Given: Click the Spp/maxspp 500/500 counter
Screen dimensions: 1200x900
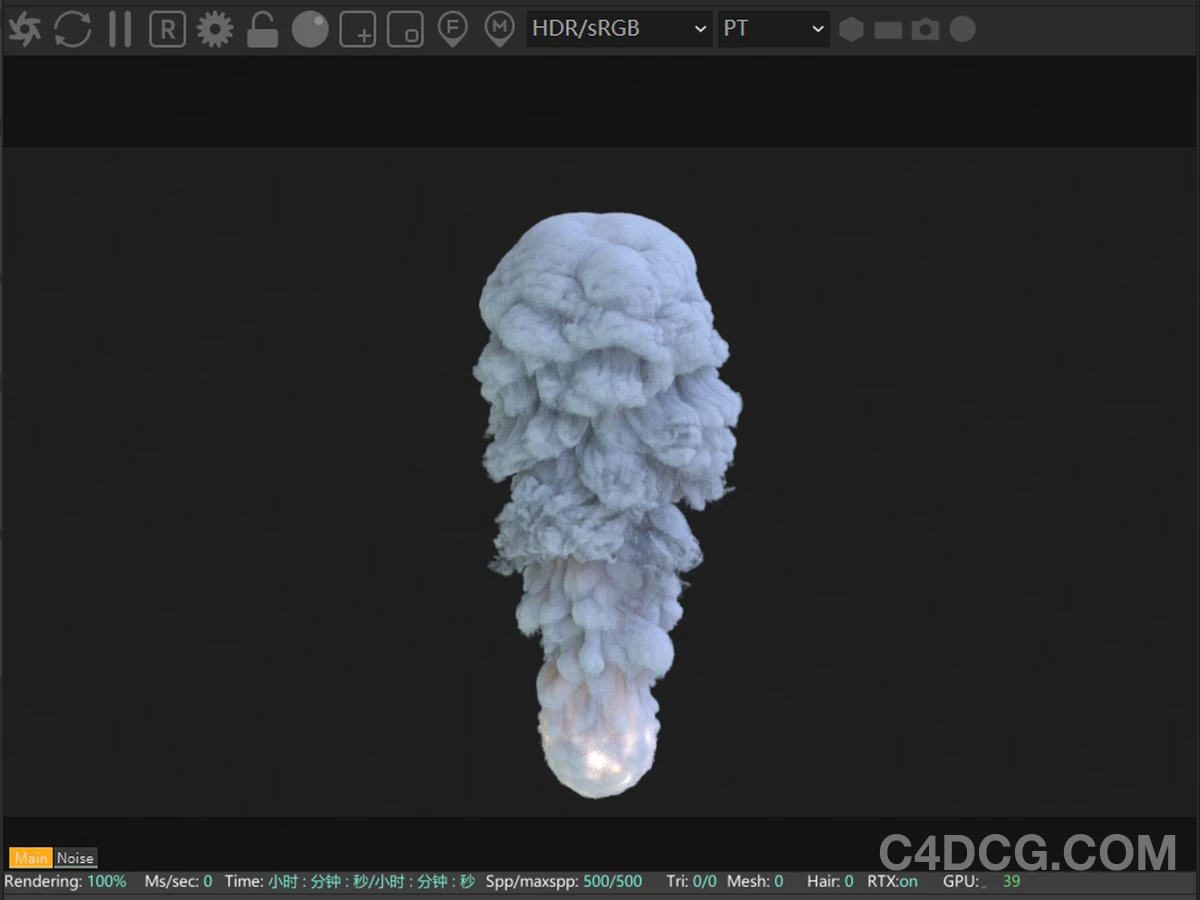Looking at the screenshot, I should (x=565, y=881).
